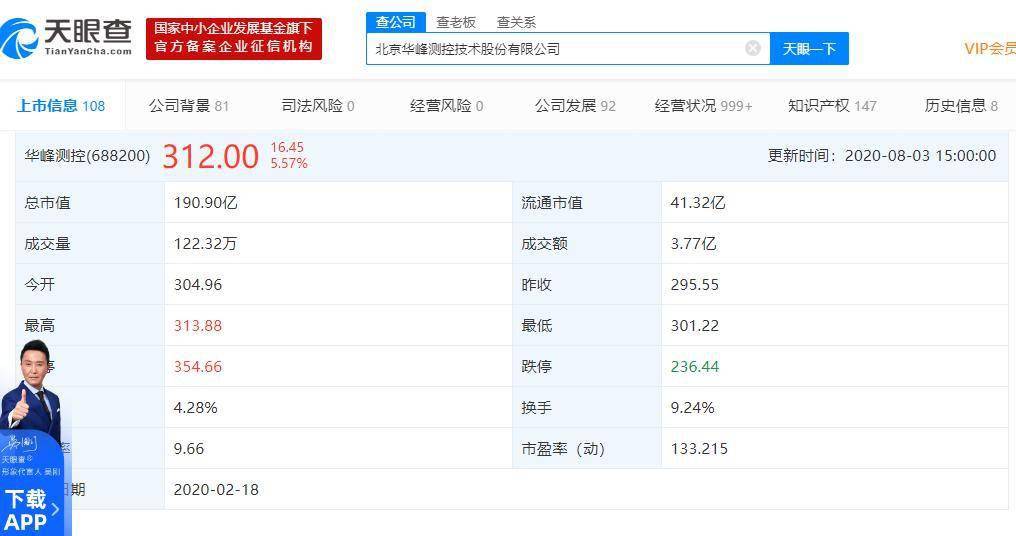Click the limit-down price 236.44
The height and width of the screenshot is (536, 1016).
[x=695, y=366]
